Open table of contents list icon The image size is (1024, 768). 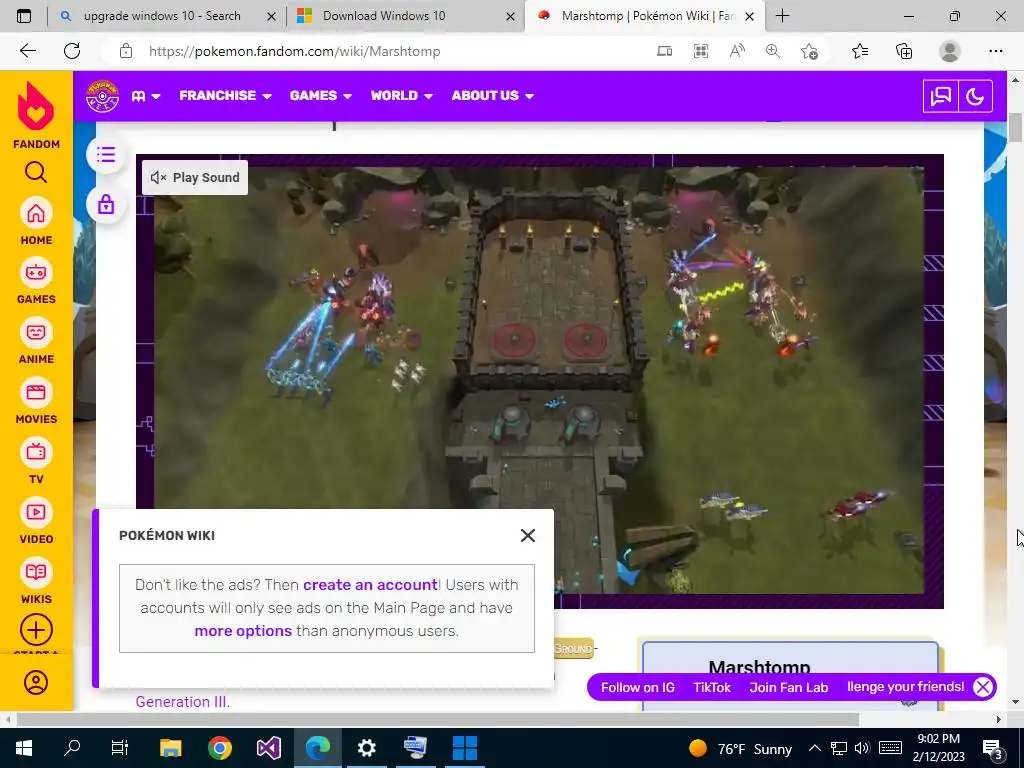[x=106, y=155]
